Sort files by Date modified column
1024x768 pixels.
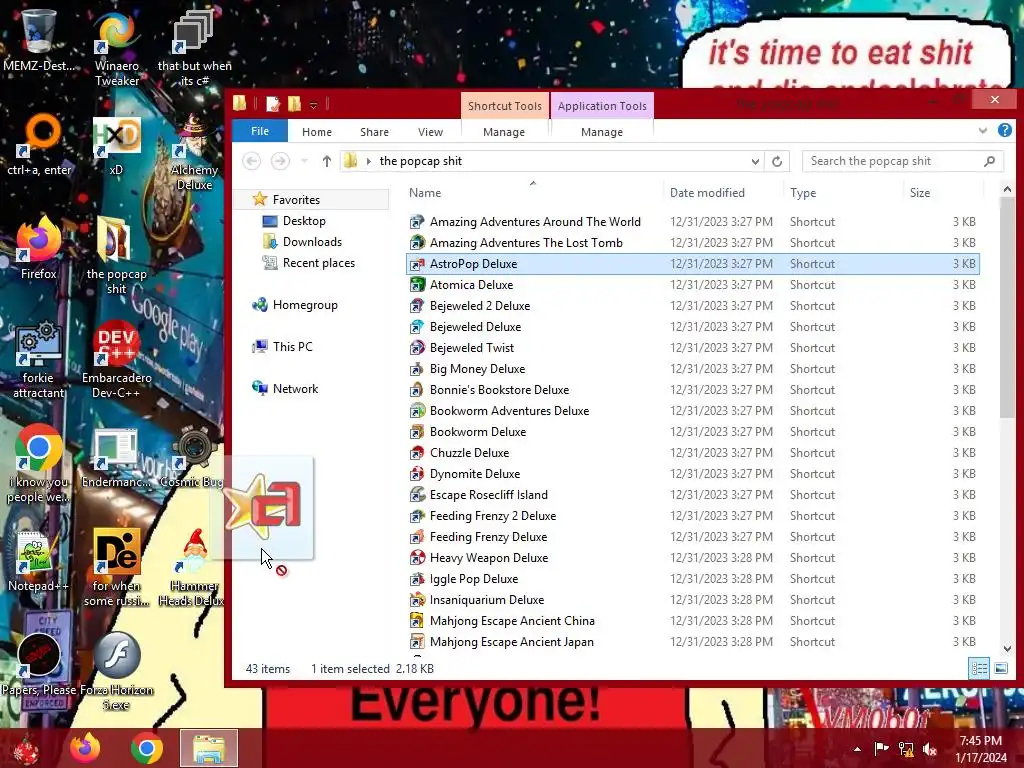click(722, 193)
